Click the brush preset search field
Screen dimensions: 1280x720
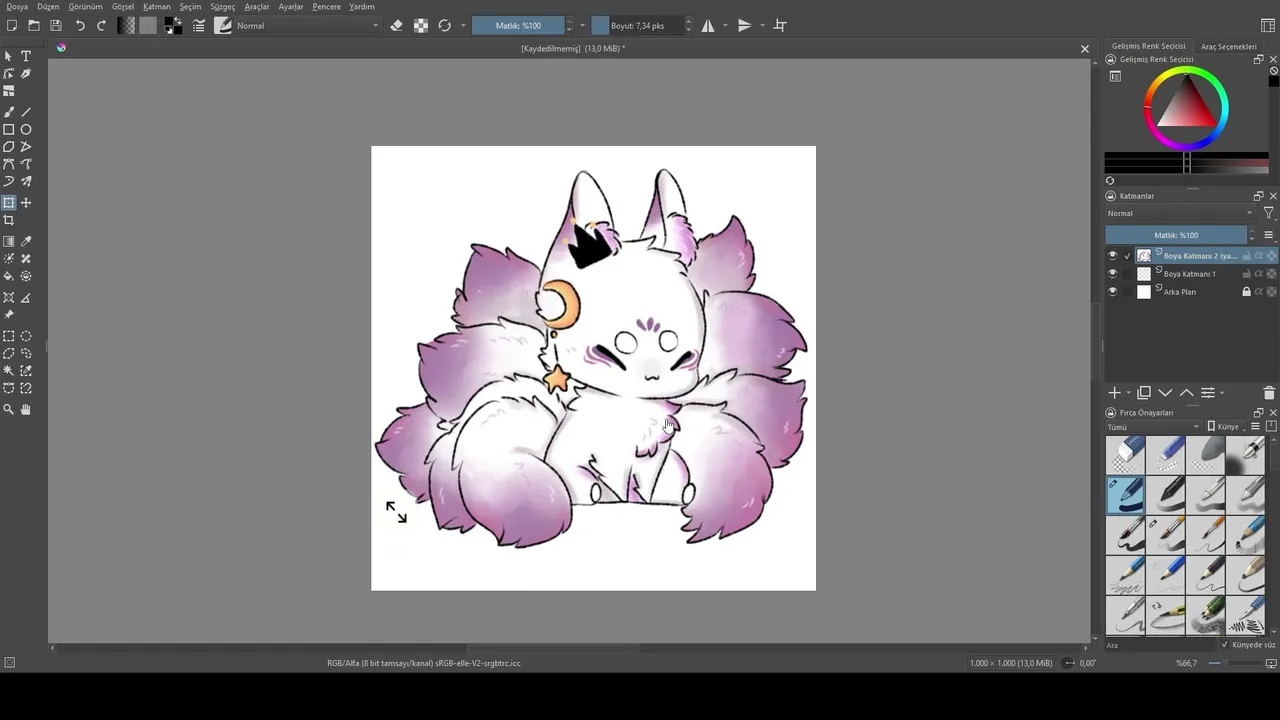coord(1160,645)
